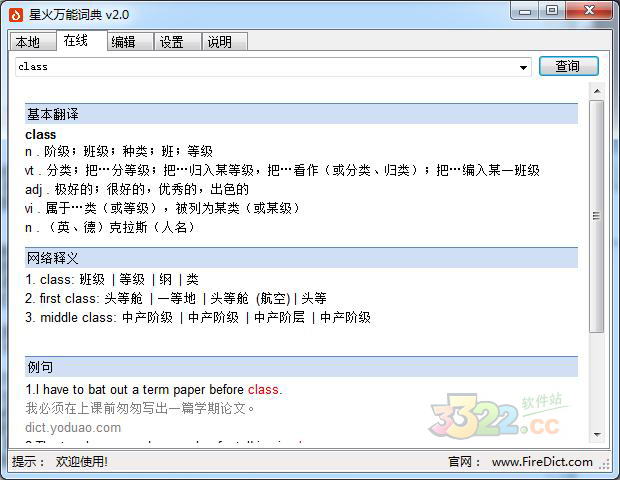Click the 网络释义 section header

click(301, 258)
